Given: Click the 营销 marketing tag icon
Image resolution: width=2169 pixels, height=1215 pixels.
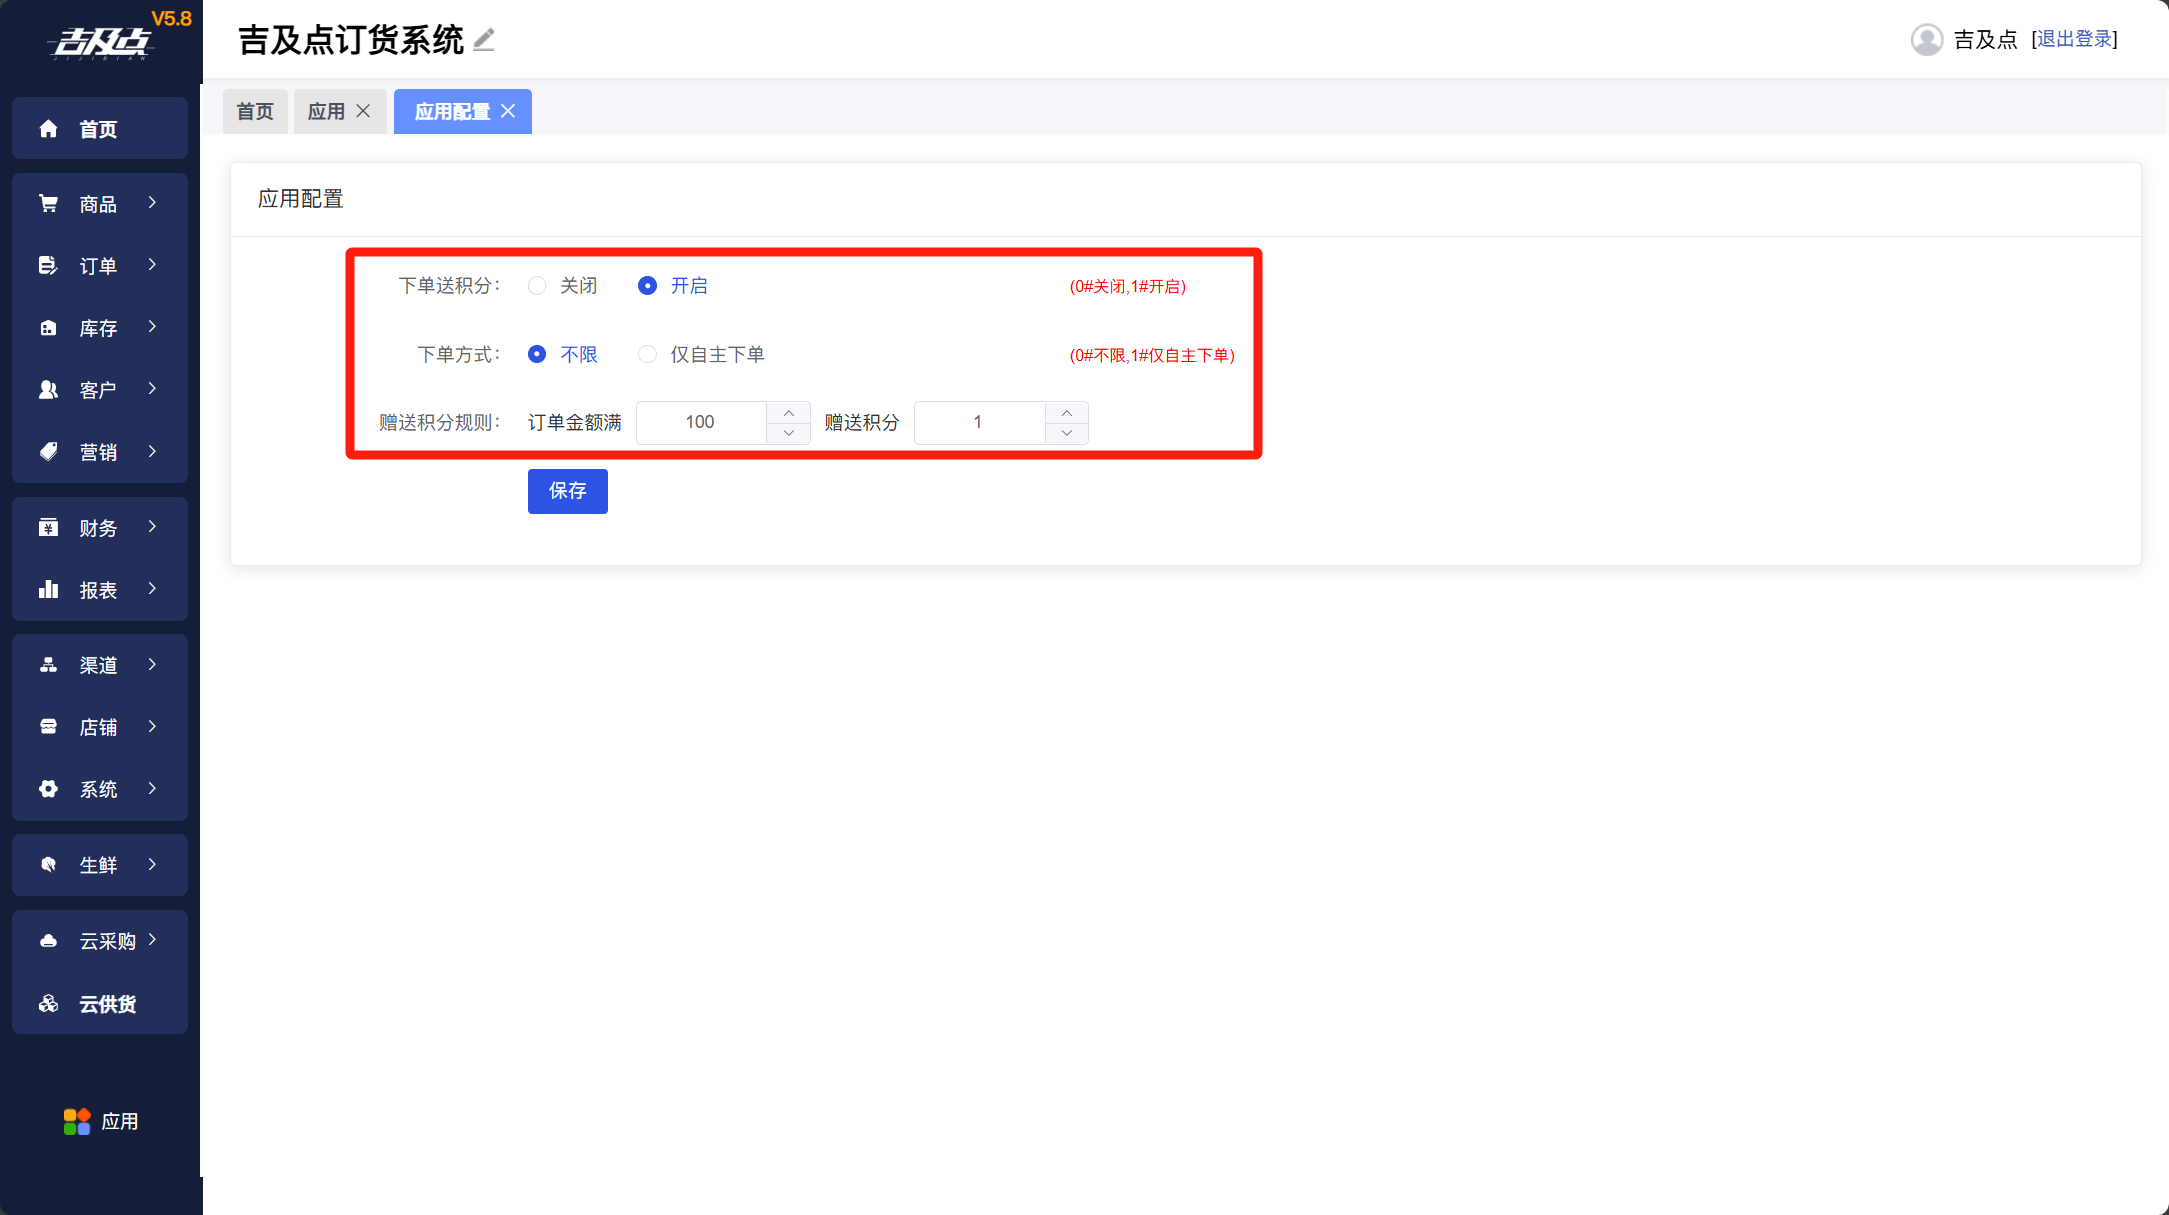Looking at the screenshot, I should (48, 452).
